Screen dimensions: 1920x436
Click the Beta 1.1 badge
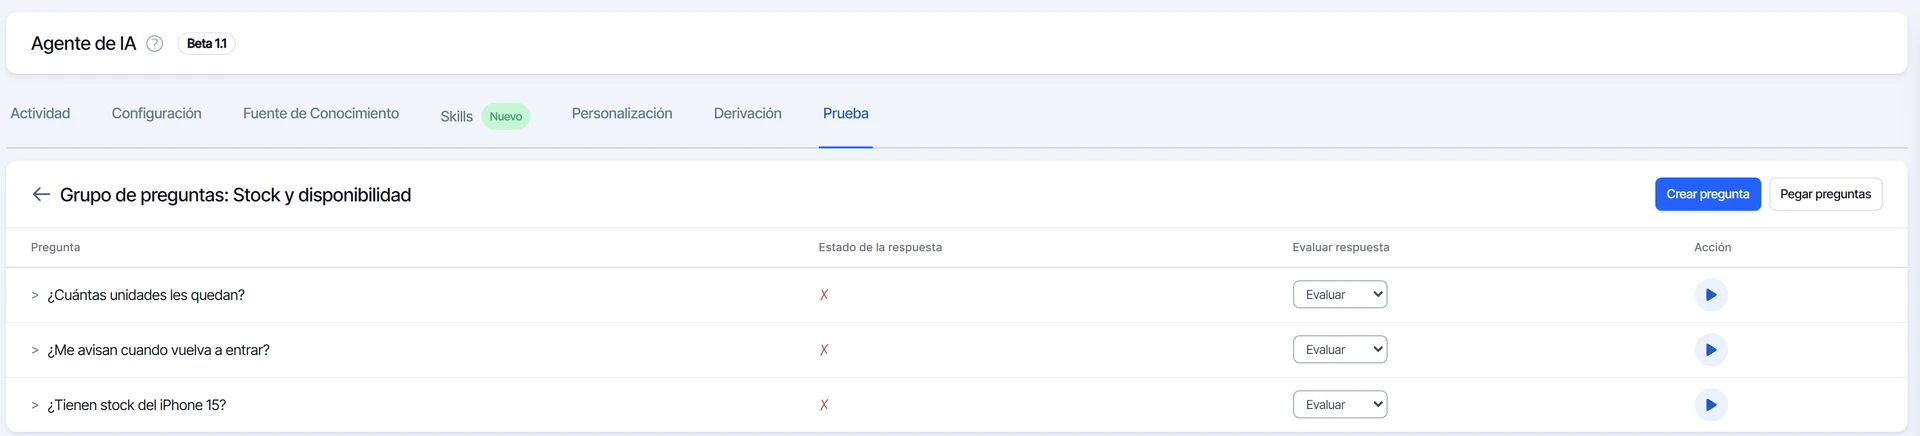(207, 43)
